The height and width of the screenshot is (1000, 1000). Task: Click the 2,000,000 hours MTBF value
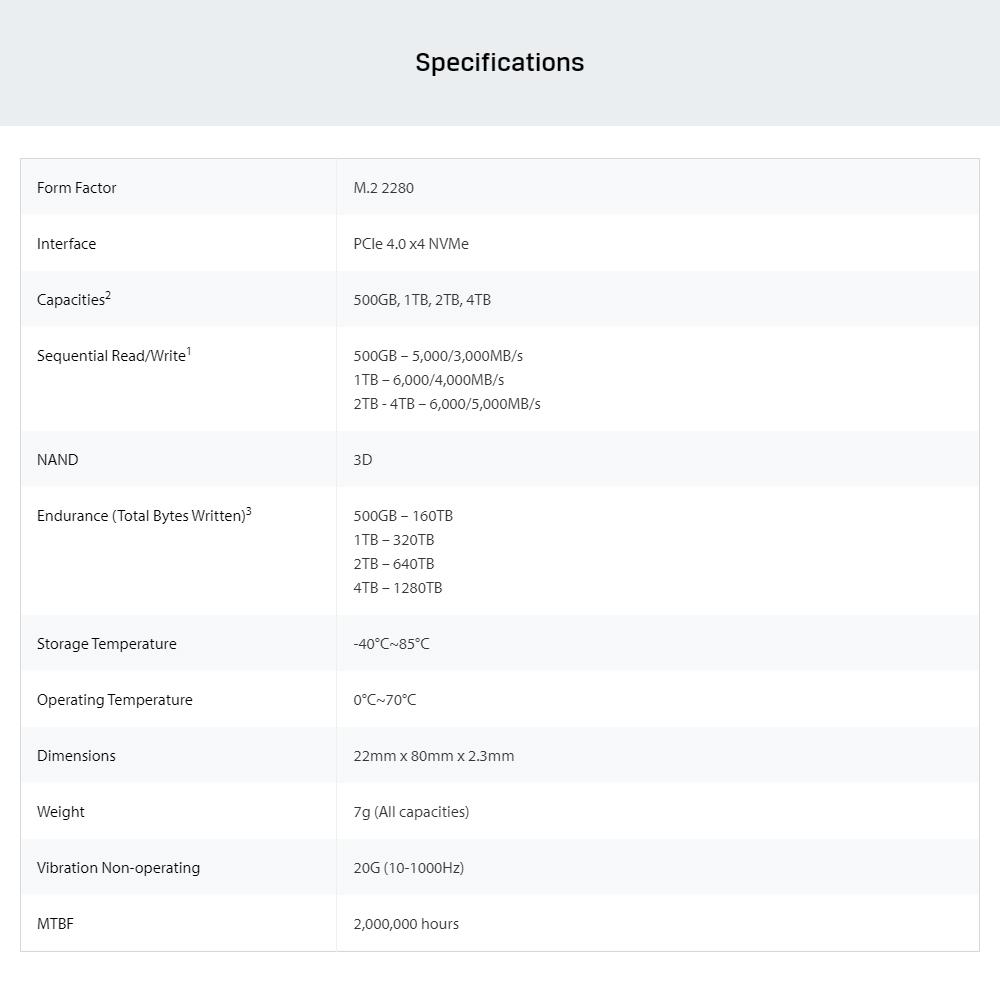[406, 924]
